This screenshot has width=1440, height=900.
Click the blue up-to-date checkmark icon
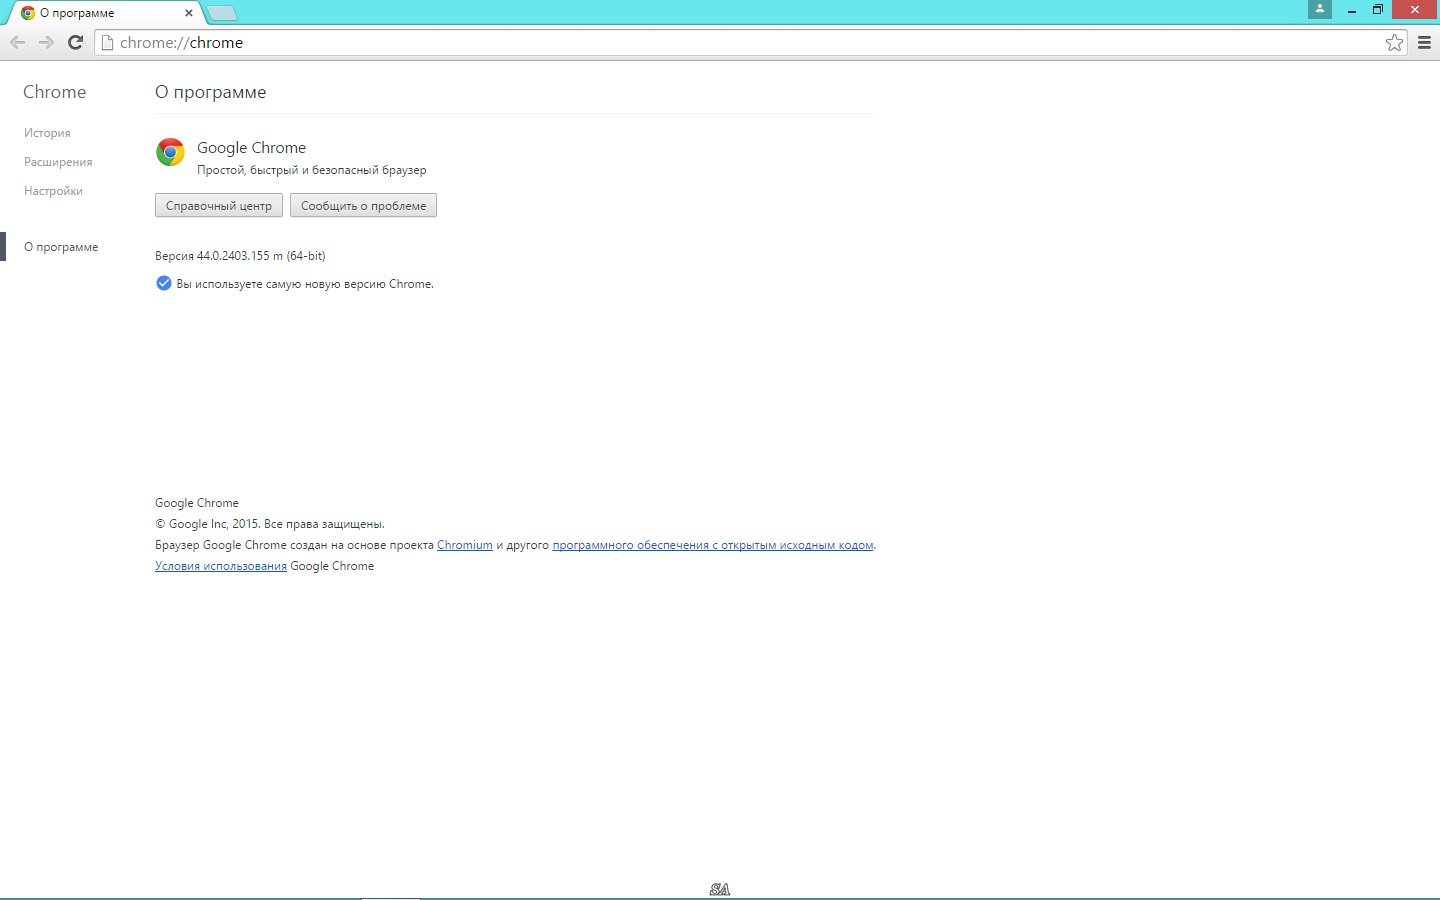(x=164, y=283)
